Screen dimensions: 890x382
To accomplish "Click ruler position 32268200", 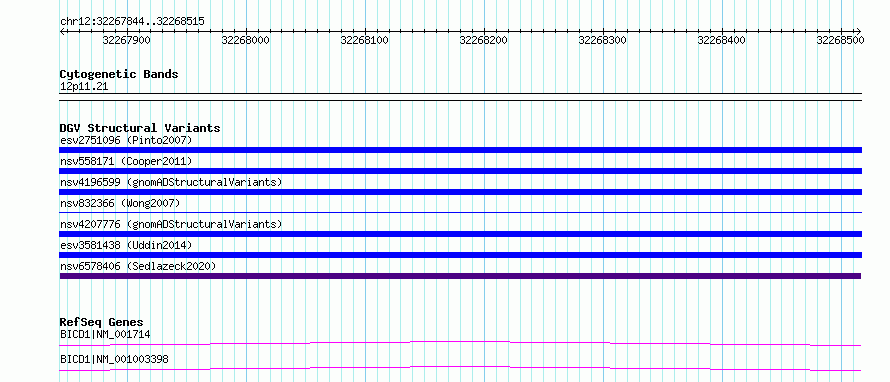I will (484, 40).
